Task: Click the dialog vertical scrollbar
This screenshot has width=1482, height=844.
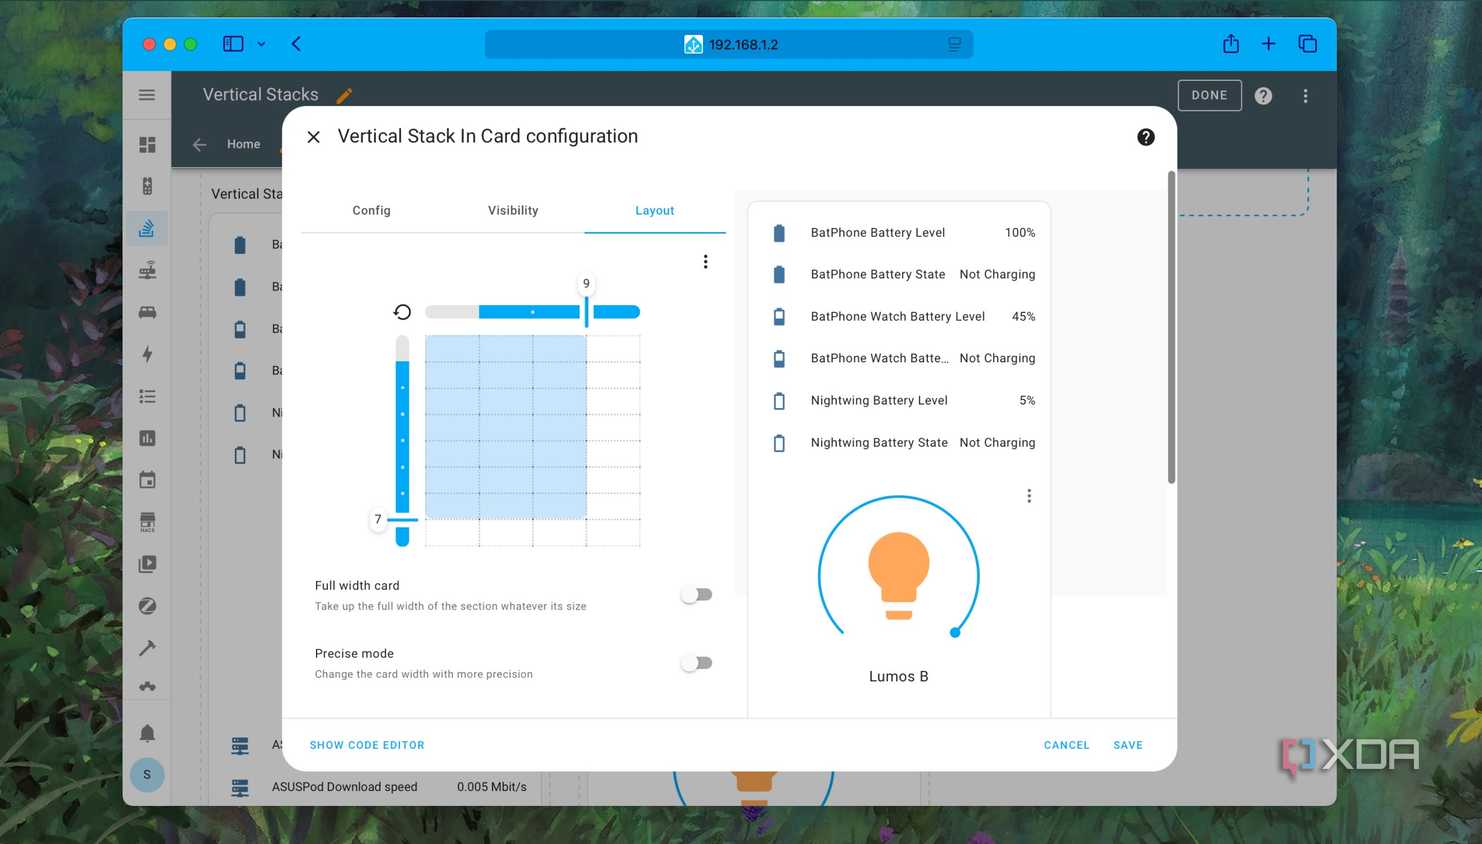Action: click(x=1171, y=327)
